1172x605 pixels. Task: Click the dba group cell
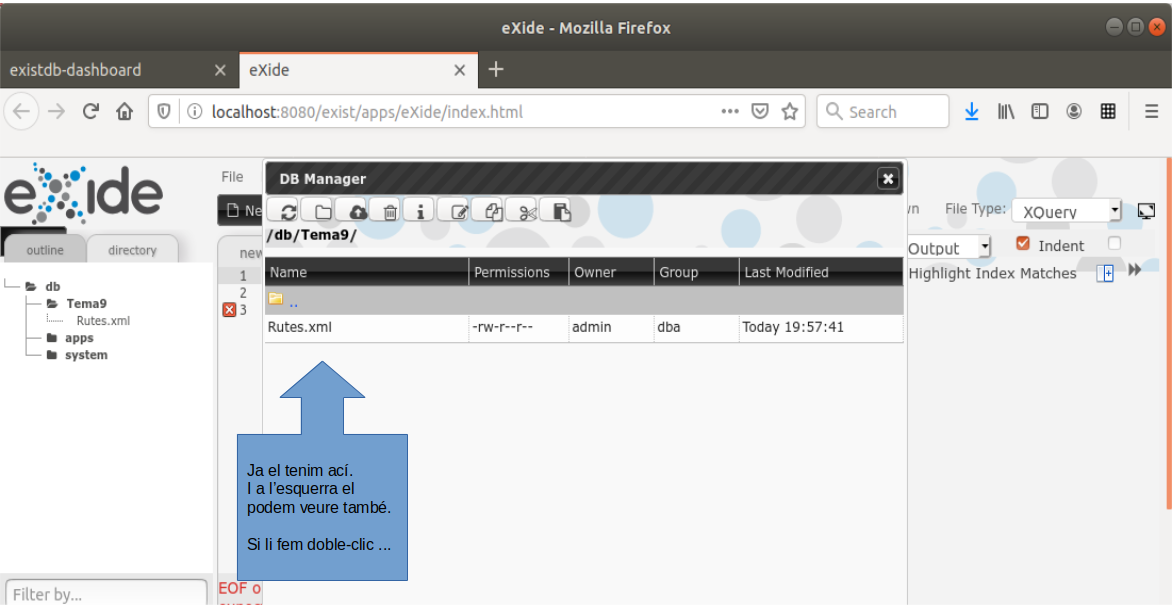pyautogui.click(x=697, y=328)
